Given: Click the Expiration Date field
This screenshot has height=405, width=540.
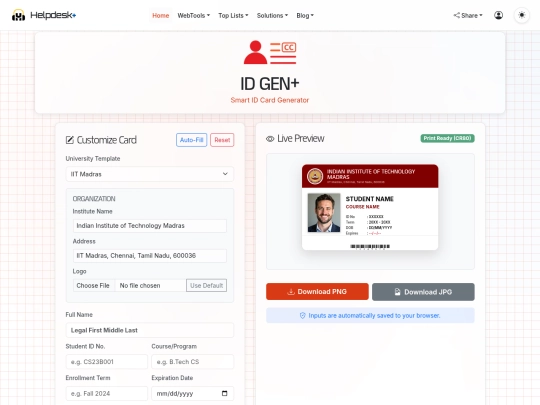Looking at the screenshot, I should point(193,393).
